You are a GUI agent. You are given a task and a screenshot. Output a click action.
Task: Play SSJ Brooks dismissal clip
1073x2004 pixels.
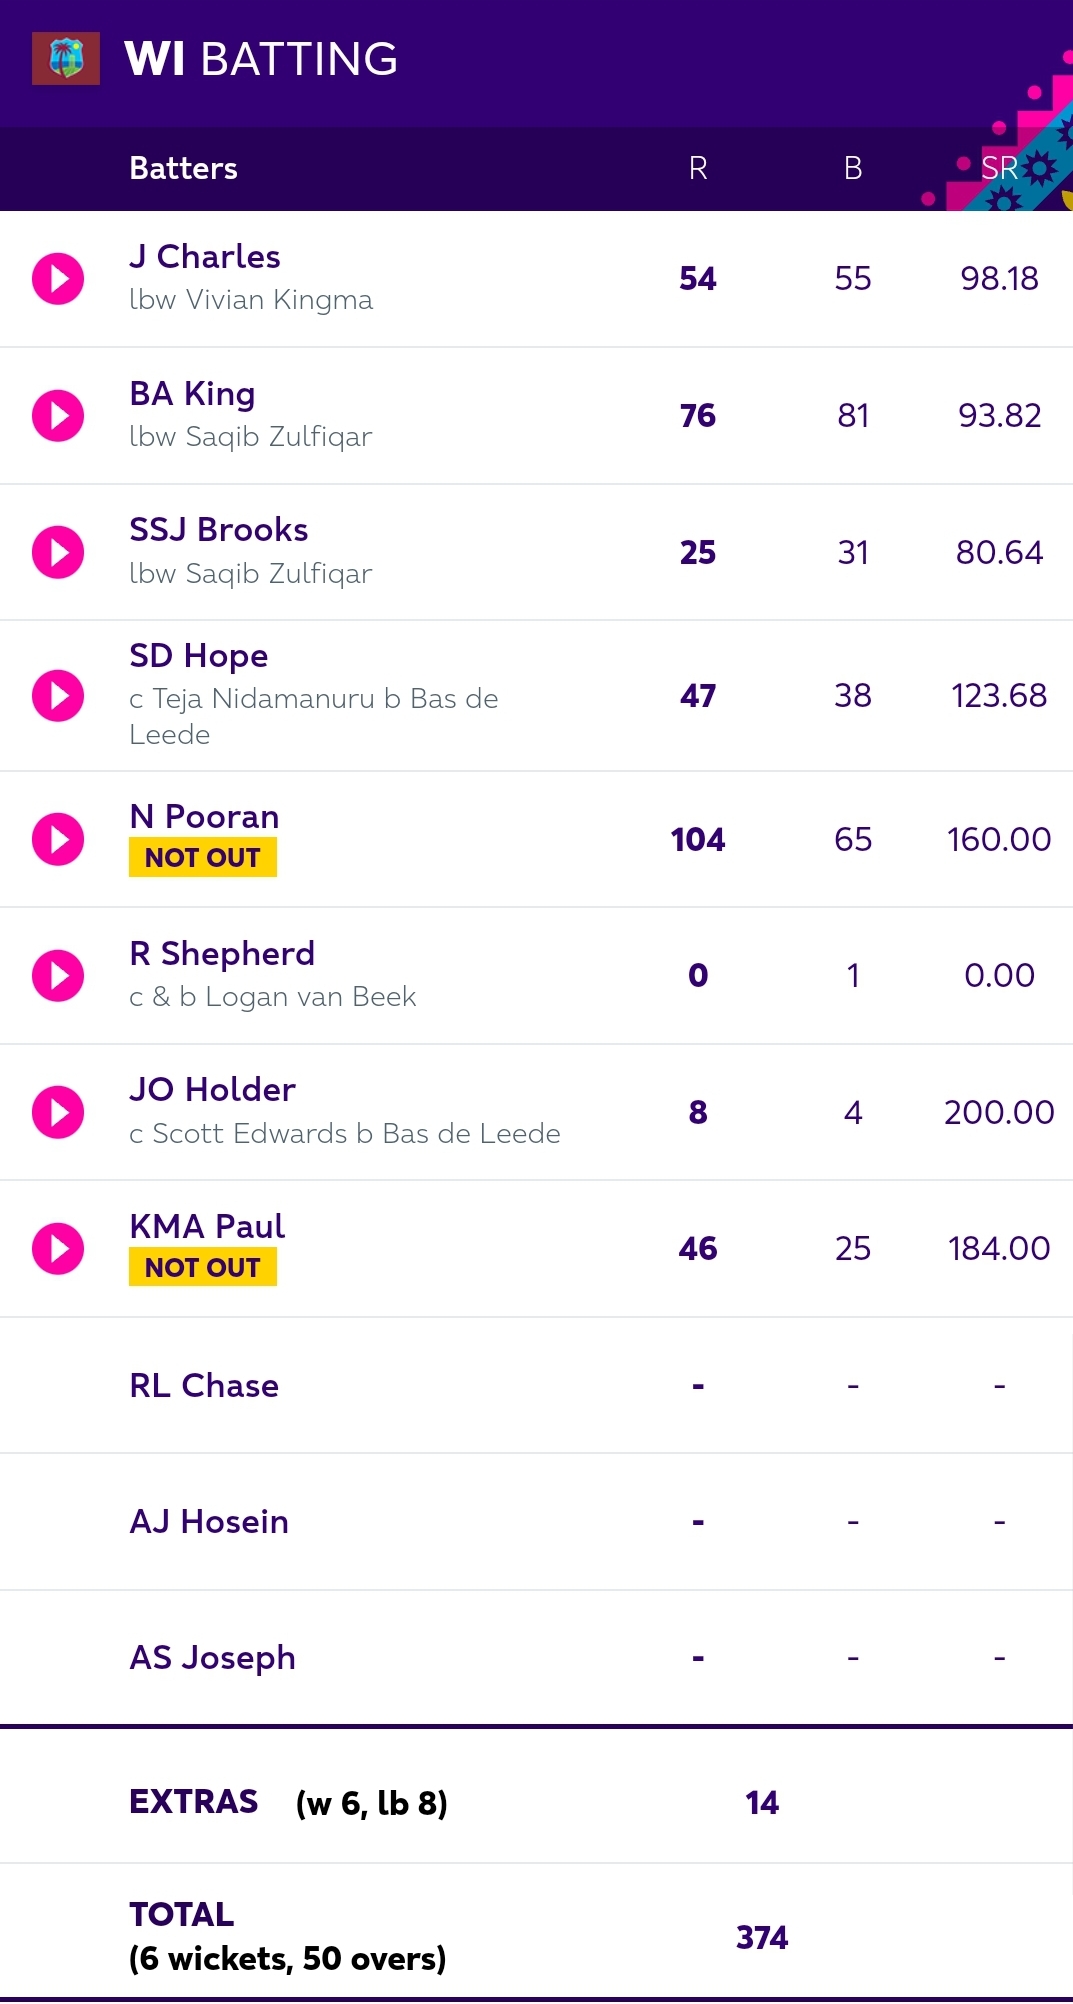click(58, 552)
